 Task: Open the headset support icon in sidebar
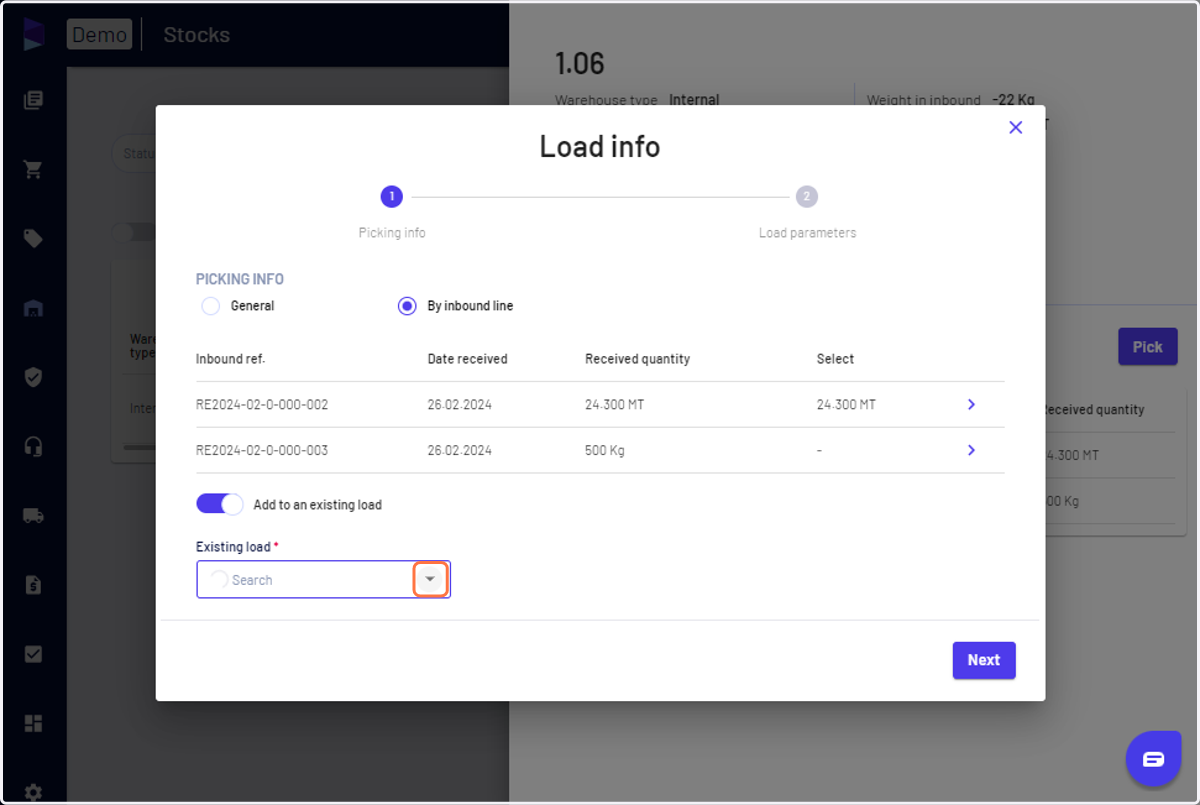pos(33,446)
